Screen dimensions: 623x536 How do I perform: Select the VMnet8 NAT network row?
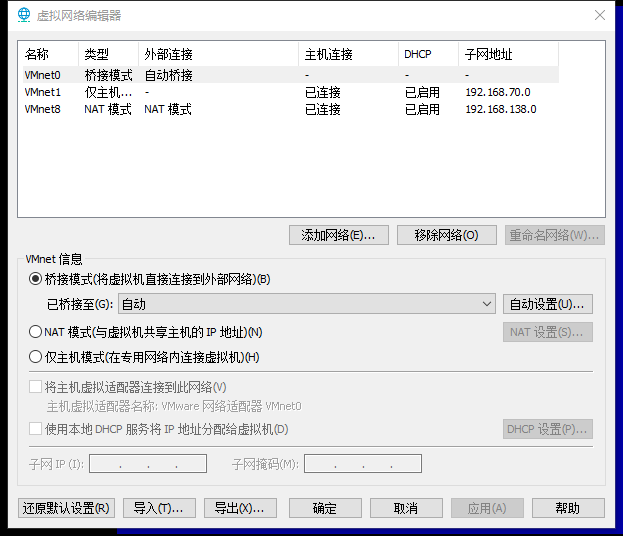pyautogui.click(x=43, y=109)
